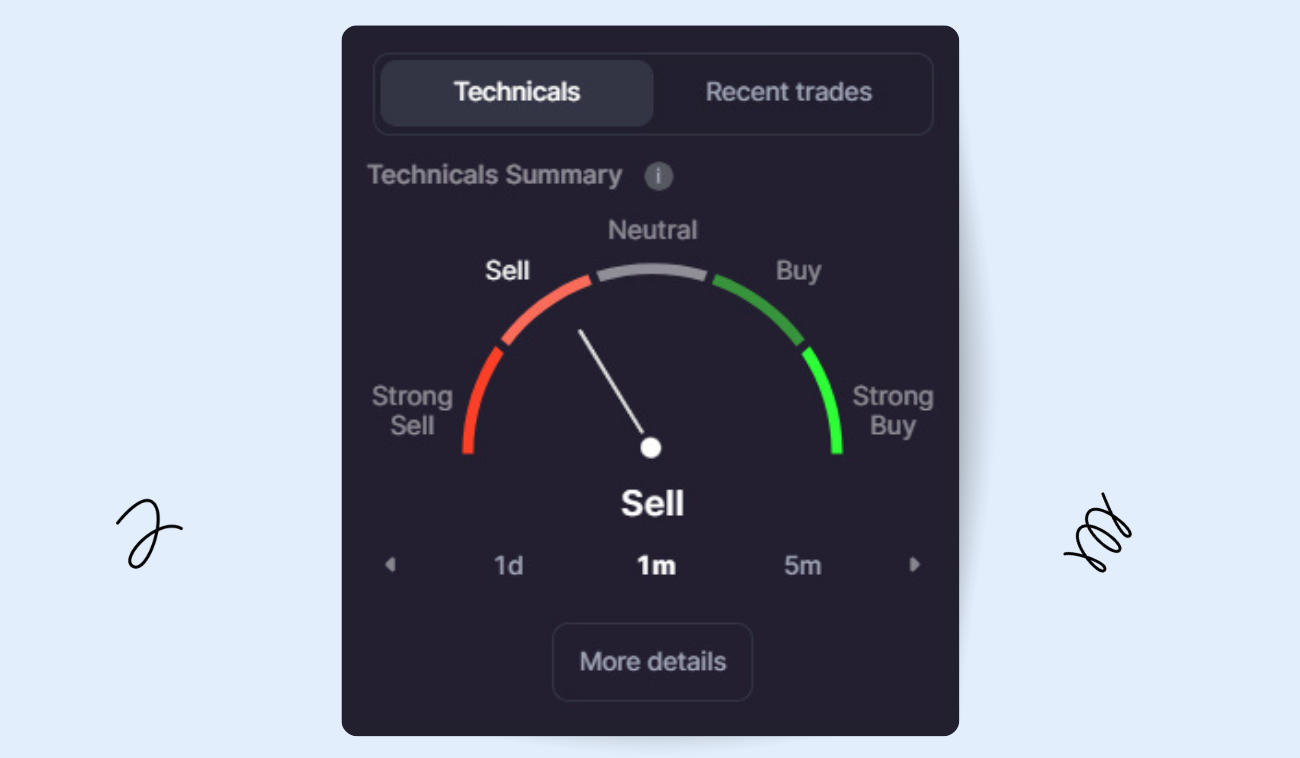Open the Recent trades tab
This screenshot has width=1300, height=758.
point(789,93)
